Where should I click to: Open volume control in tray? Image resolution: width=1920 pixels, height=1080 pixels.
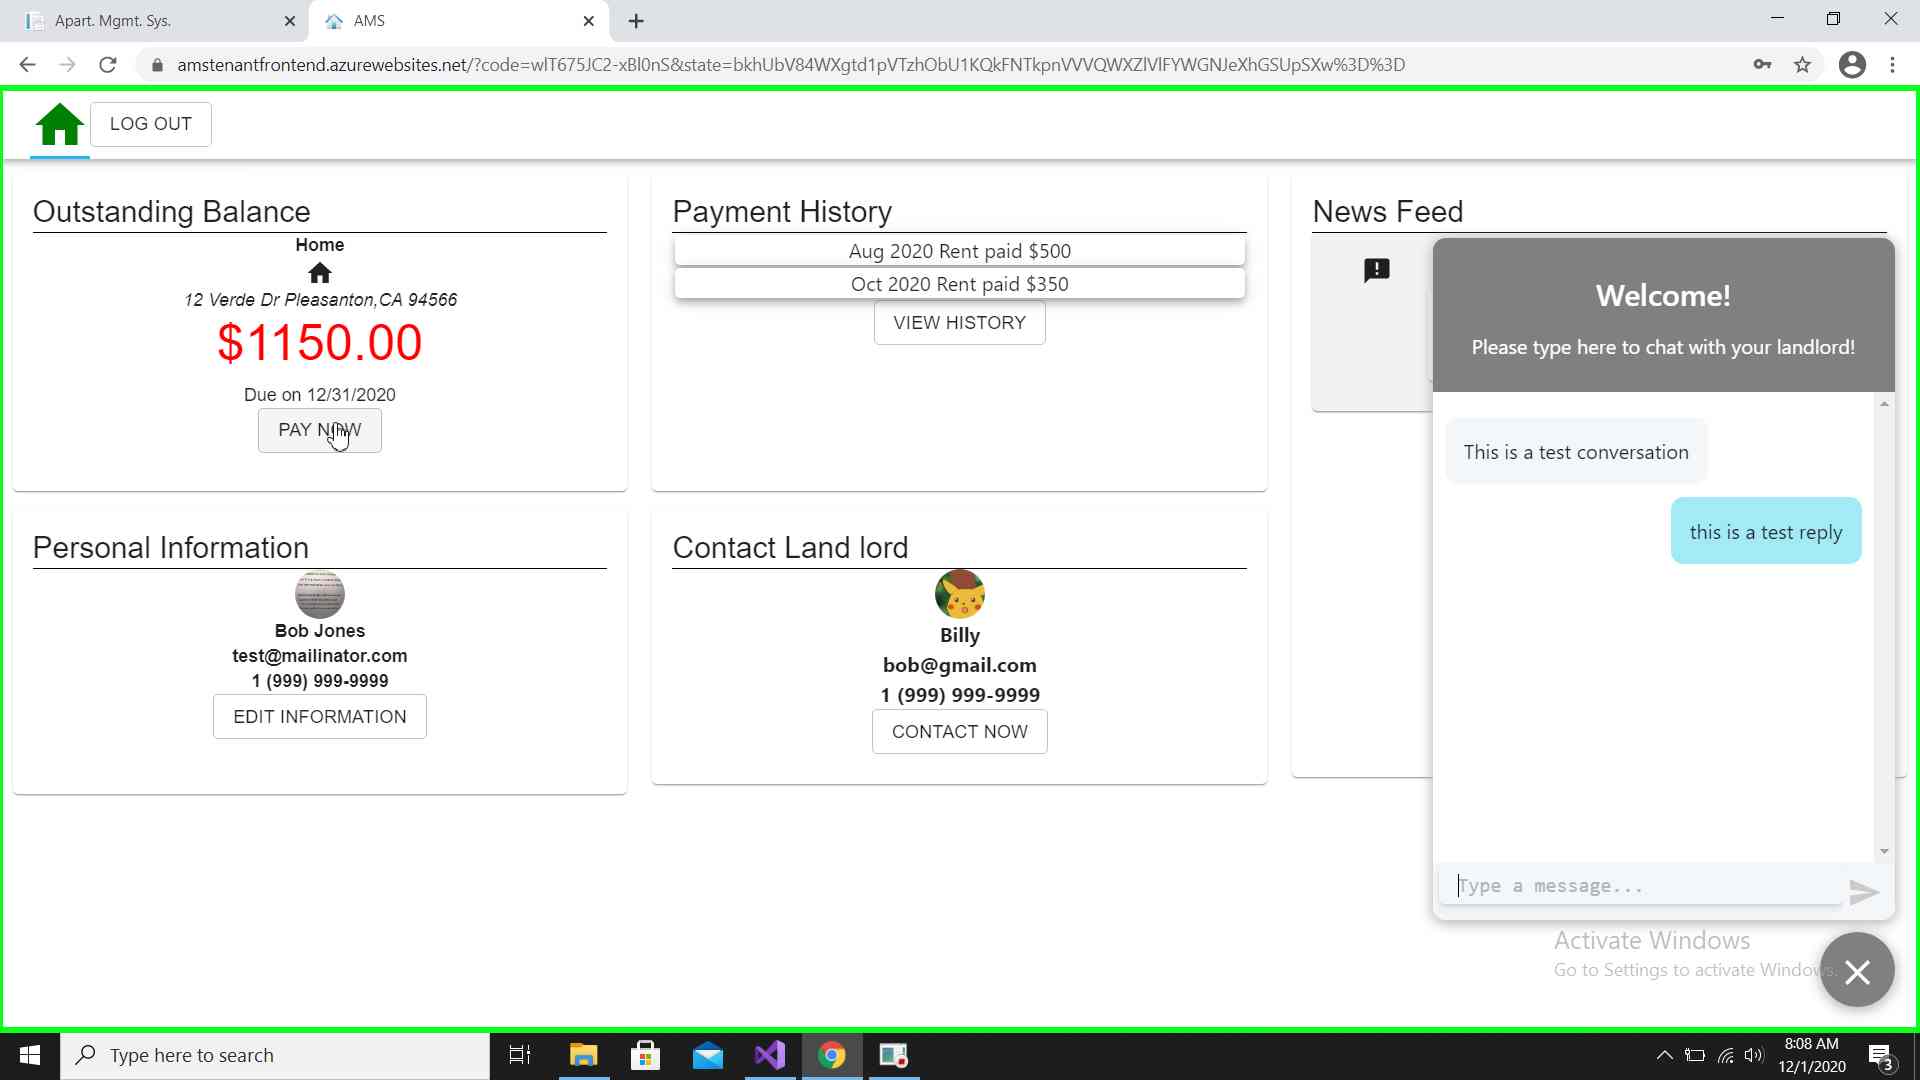[x=1754, y=1055]
